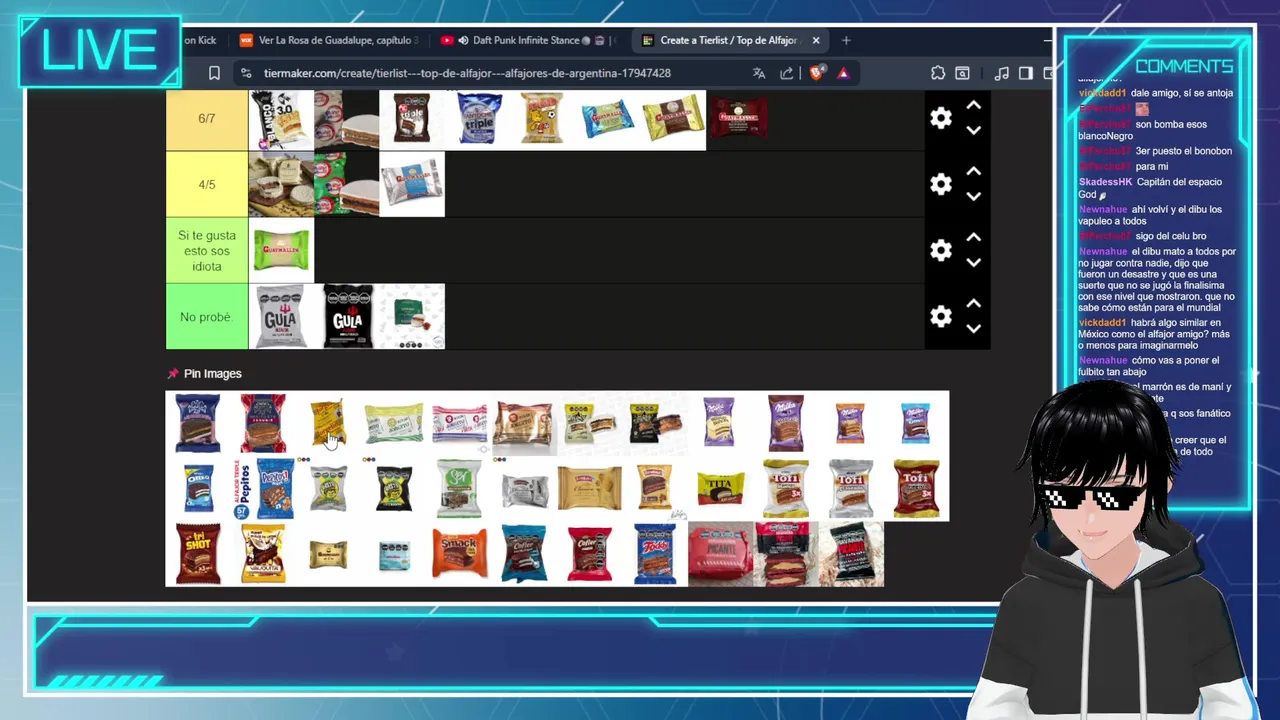Screen dimensions: 1280x720
Task: View site information icon left of the URL
Action: (x=245, y=73)
